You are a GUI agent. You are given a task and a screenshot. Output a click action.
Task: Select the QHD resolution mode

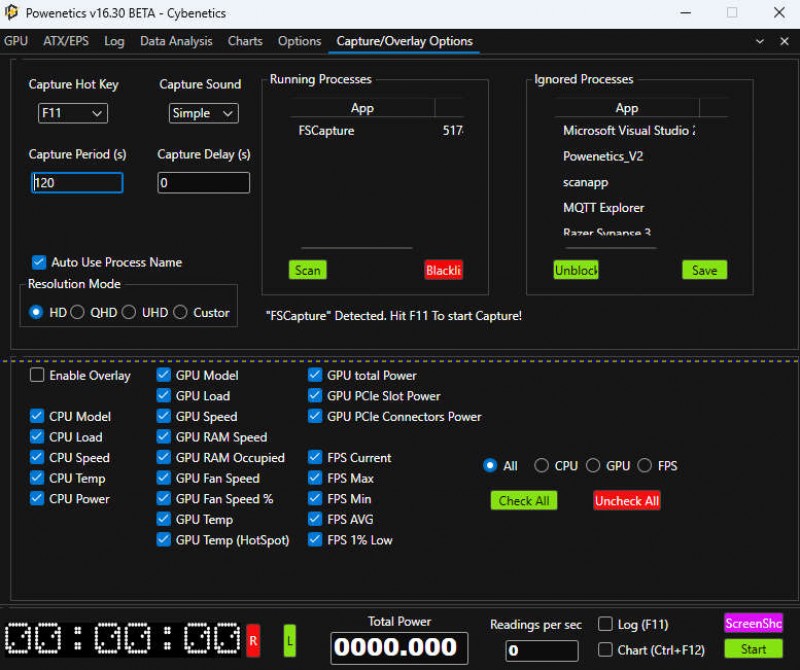[x=79, y=312]
